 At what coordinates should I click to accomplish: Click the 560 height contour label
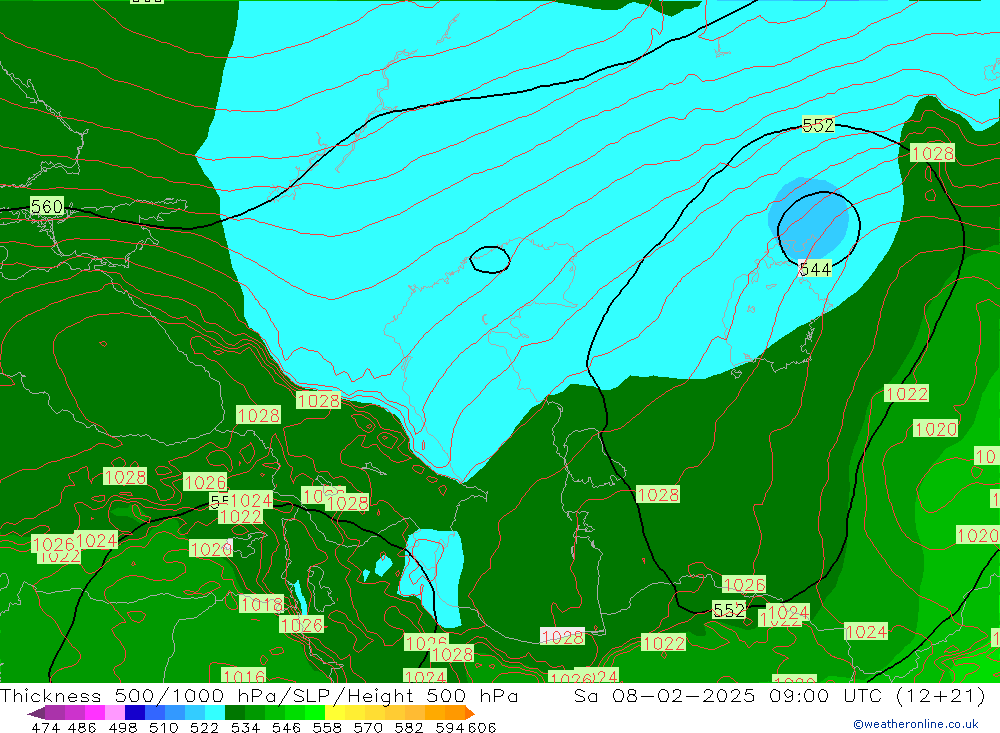(x=47, y=207)
